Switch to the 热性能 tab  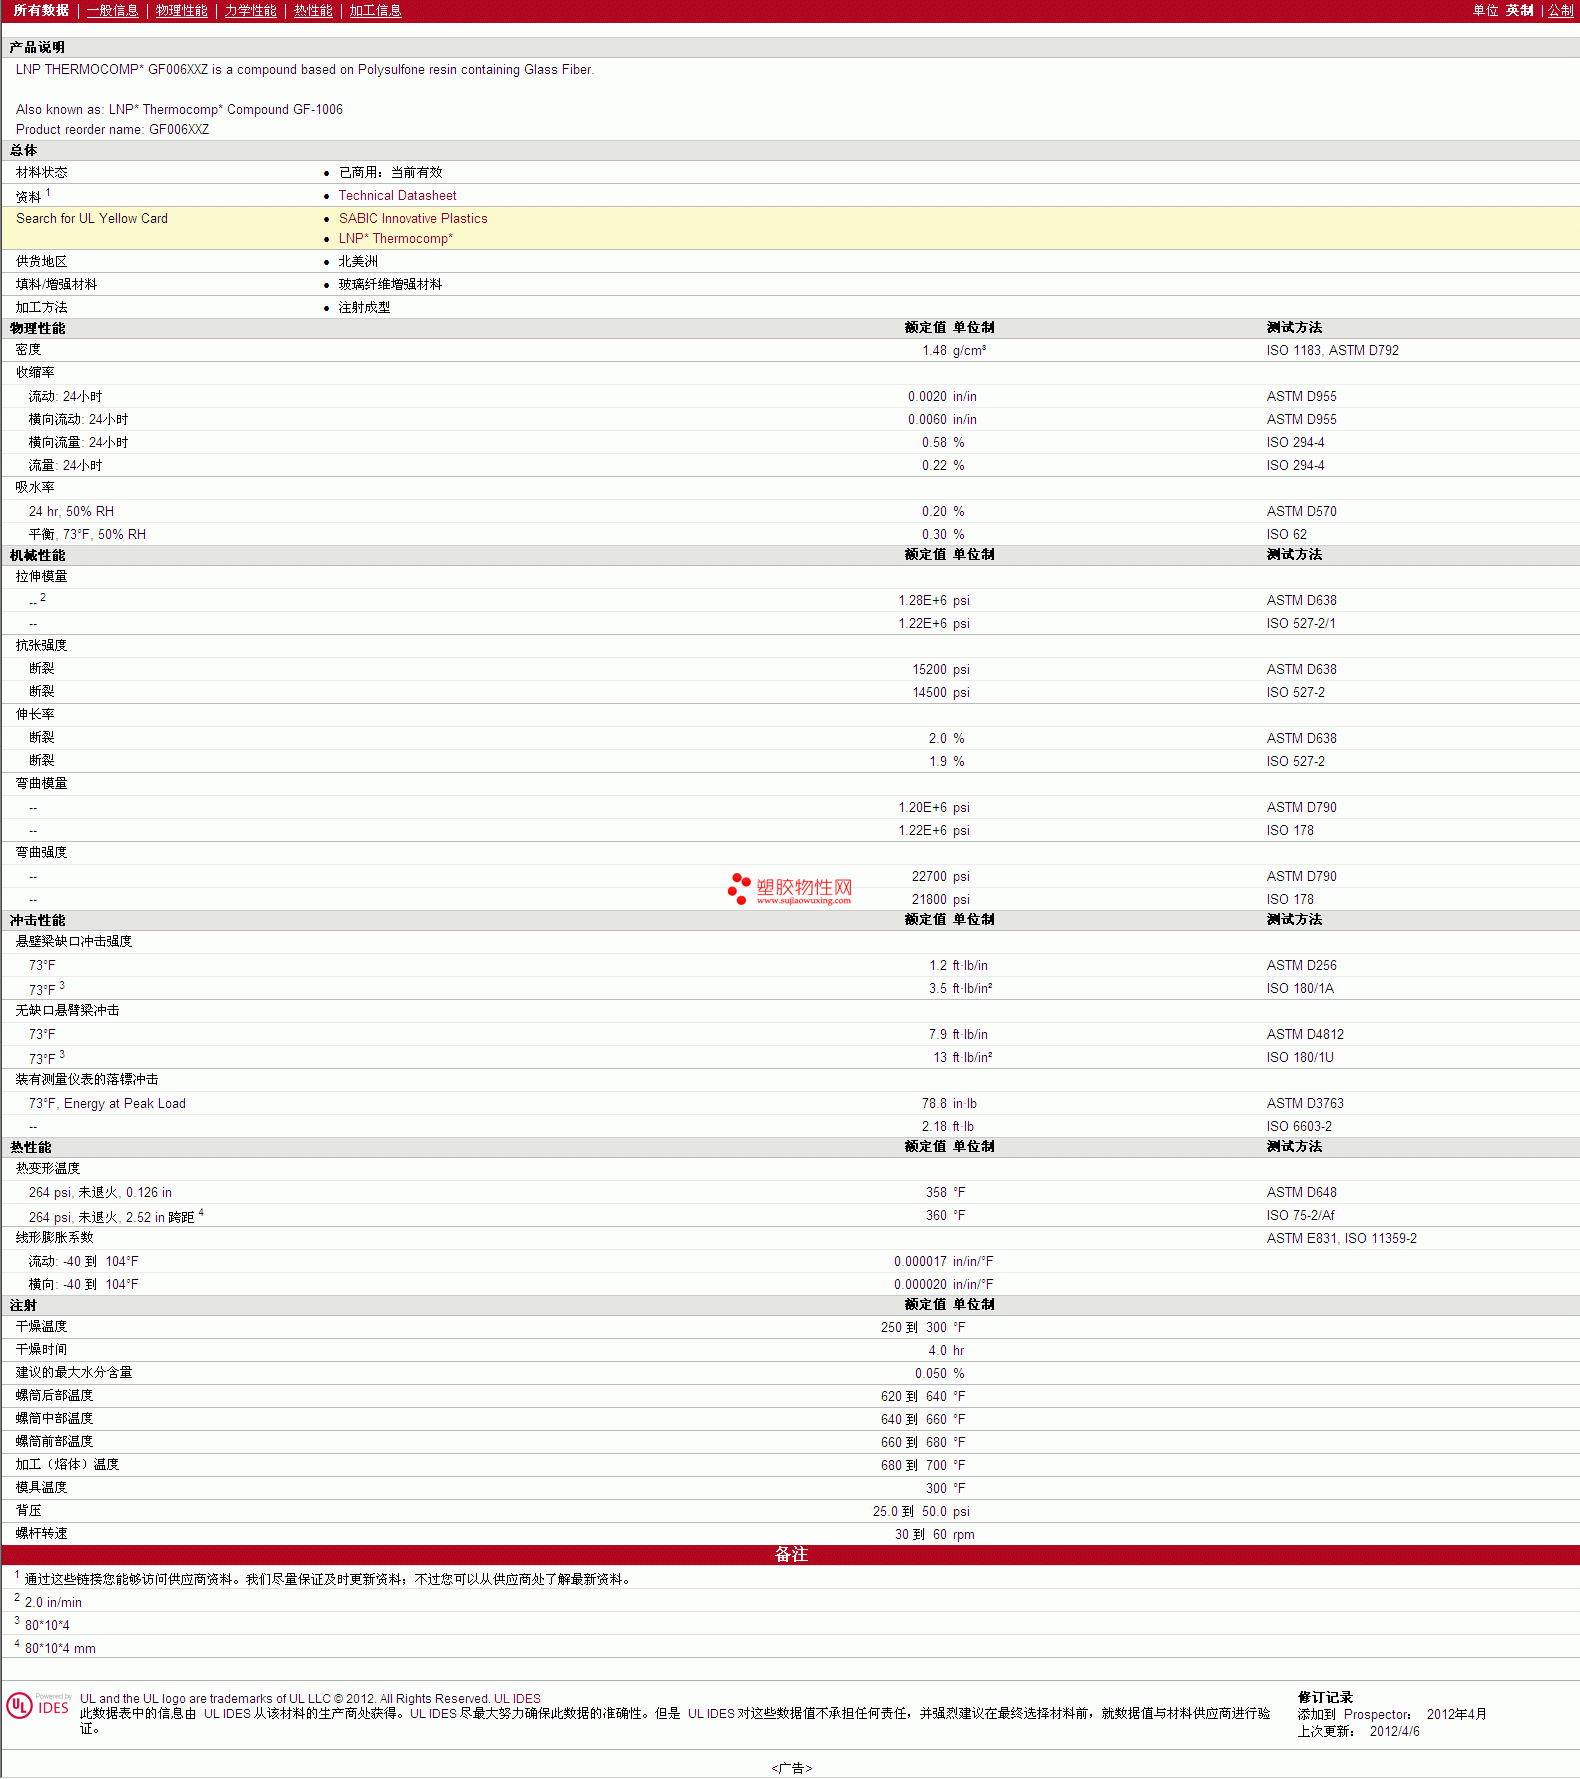(313, 10)
